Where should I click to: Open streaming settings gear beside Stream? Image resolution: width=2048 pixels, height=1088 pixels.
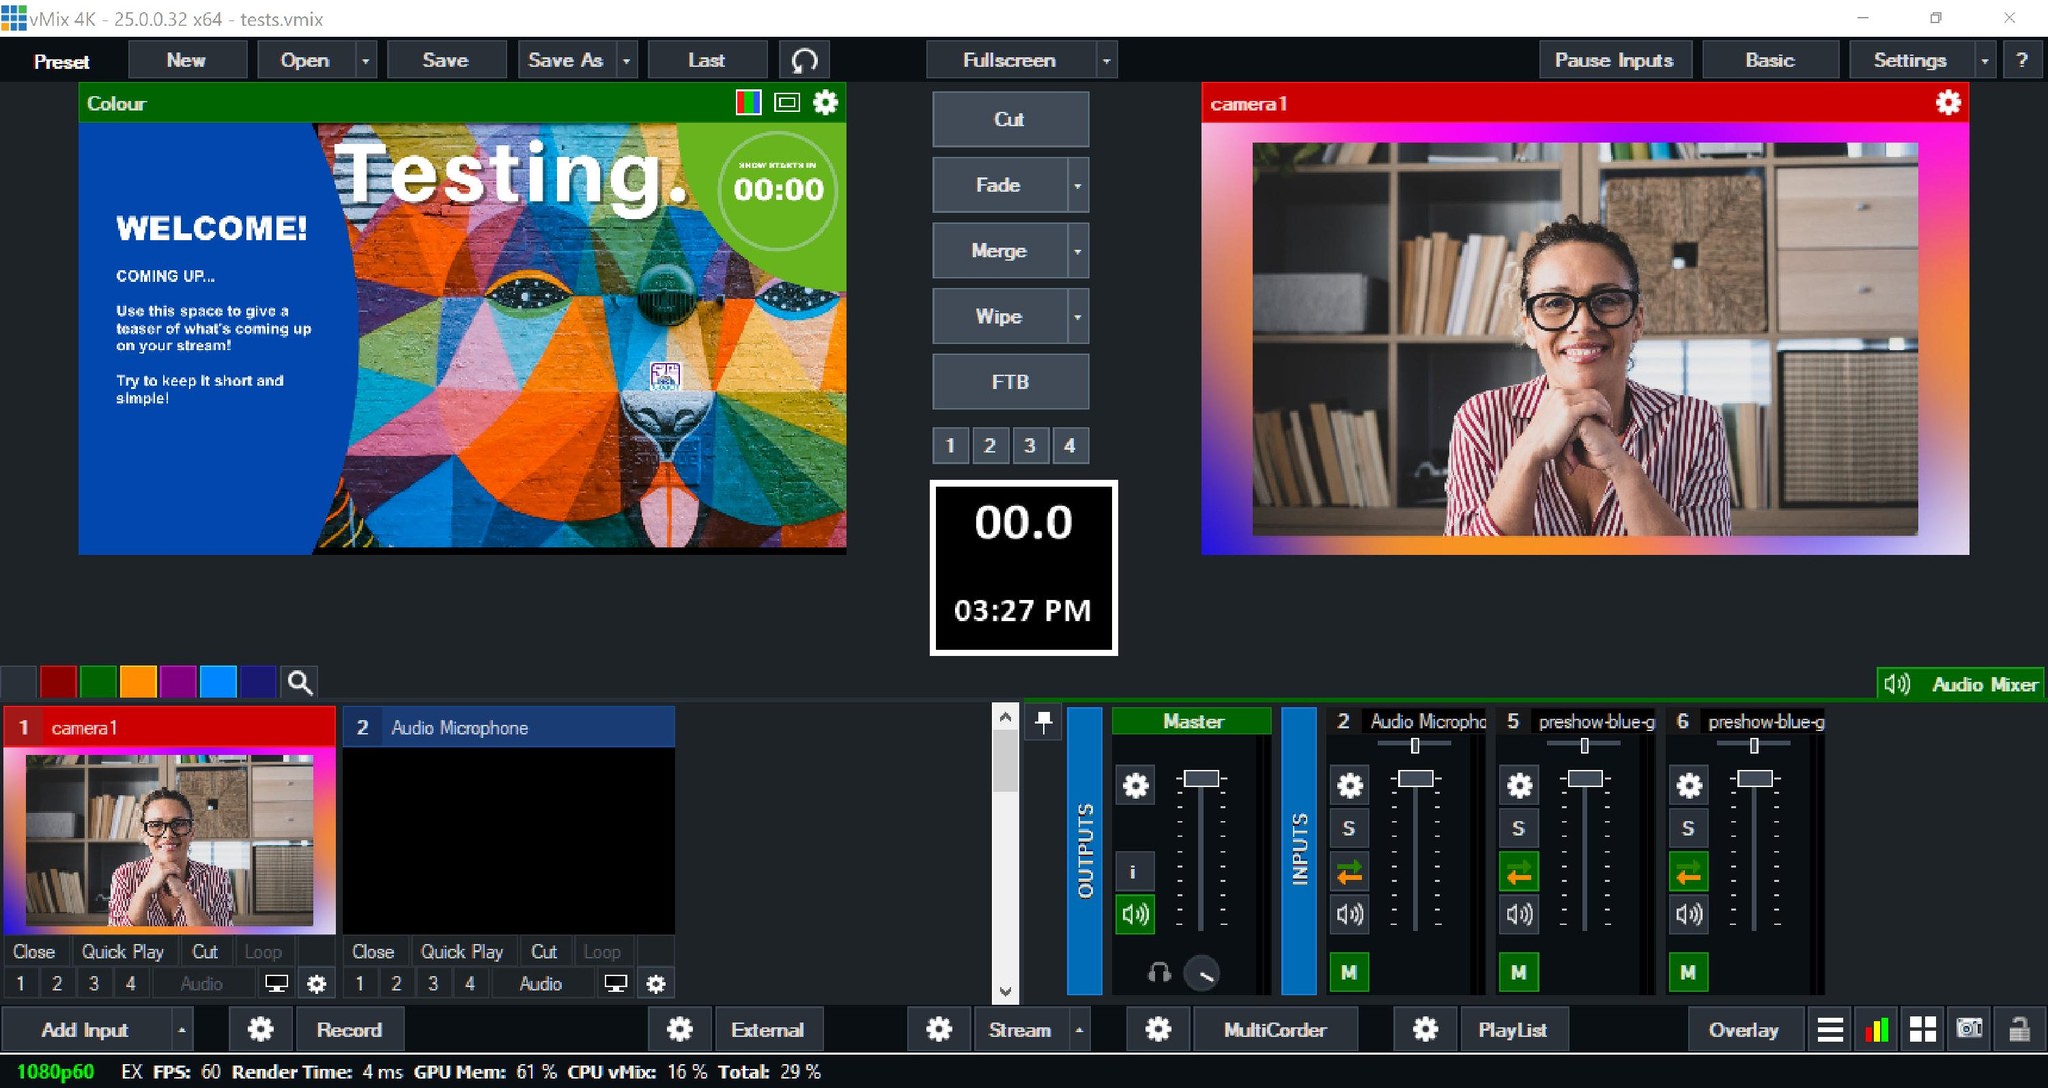tap(939, 1029)
